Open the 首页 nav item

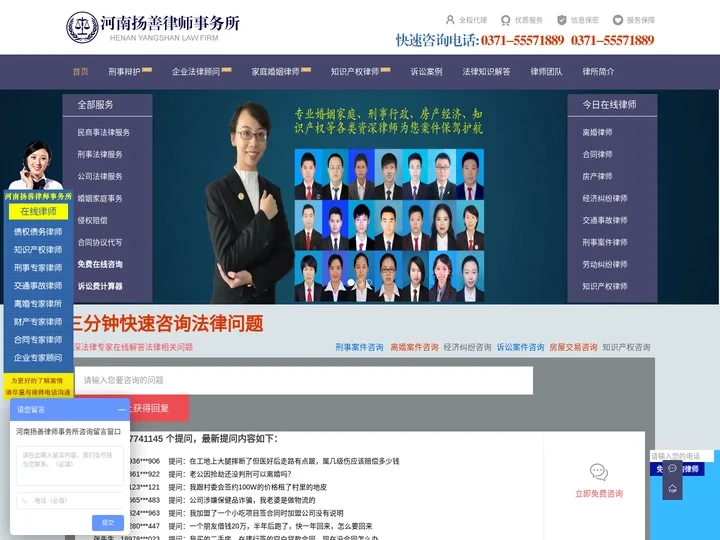(x=80, y=72)
